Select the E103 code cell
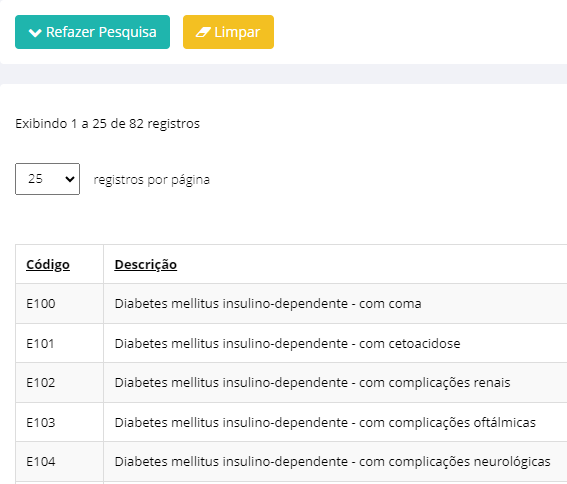The image size is (567, 484). (x=59, y=422)
